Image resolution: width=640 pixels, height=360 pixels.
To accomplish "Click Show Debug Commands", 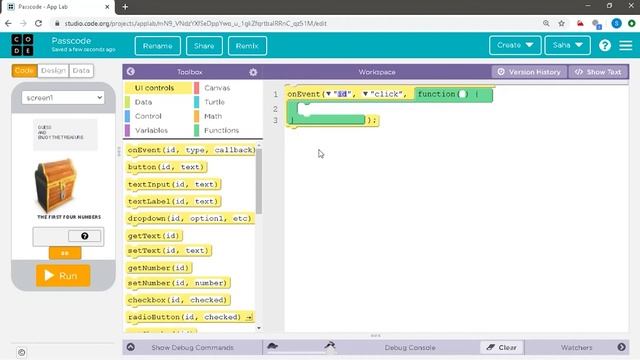I will tap(192, 347).
